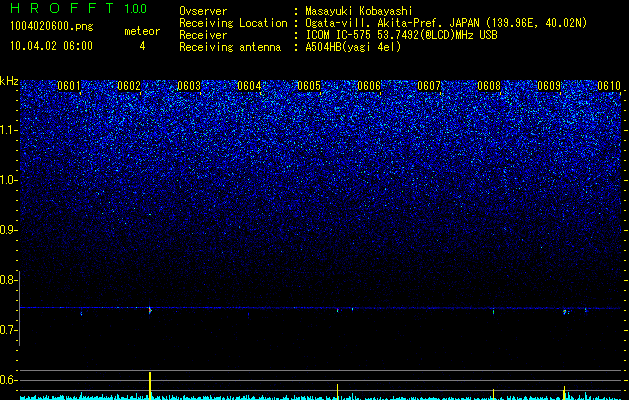The width and height of the screenshot is (629, 400).
Task: Click the 0.8 frequency axis label
Action: [x=8, y=280]
